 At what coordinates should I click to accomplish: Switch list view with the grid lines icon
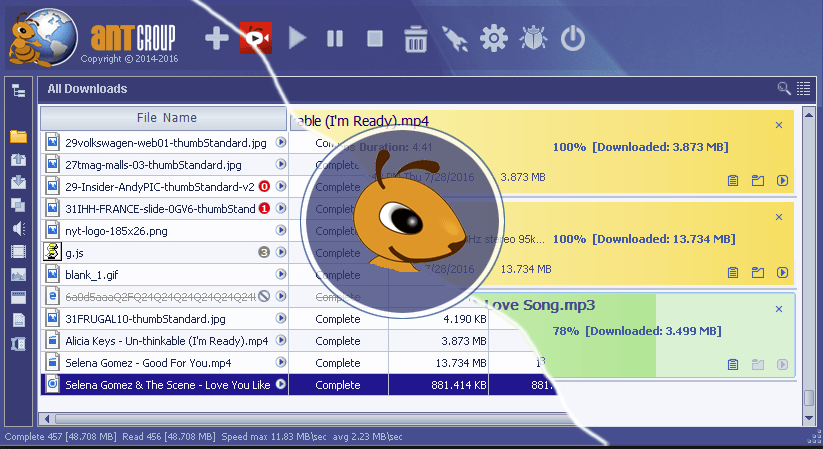tap(804, 88)
